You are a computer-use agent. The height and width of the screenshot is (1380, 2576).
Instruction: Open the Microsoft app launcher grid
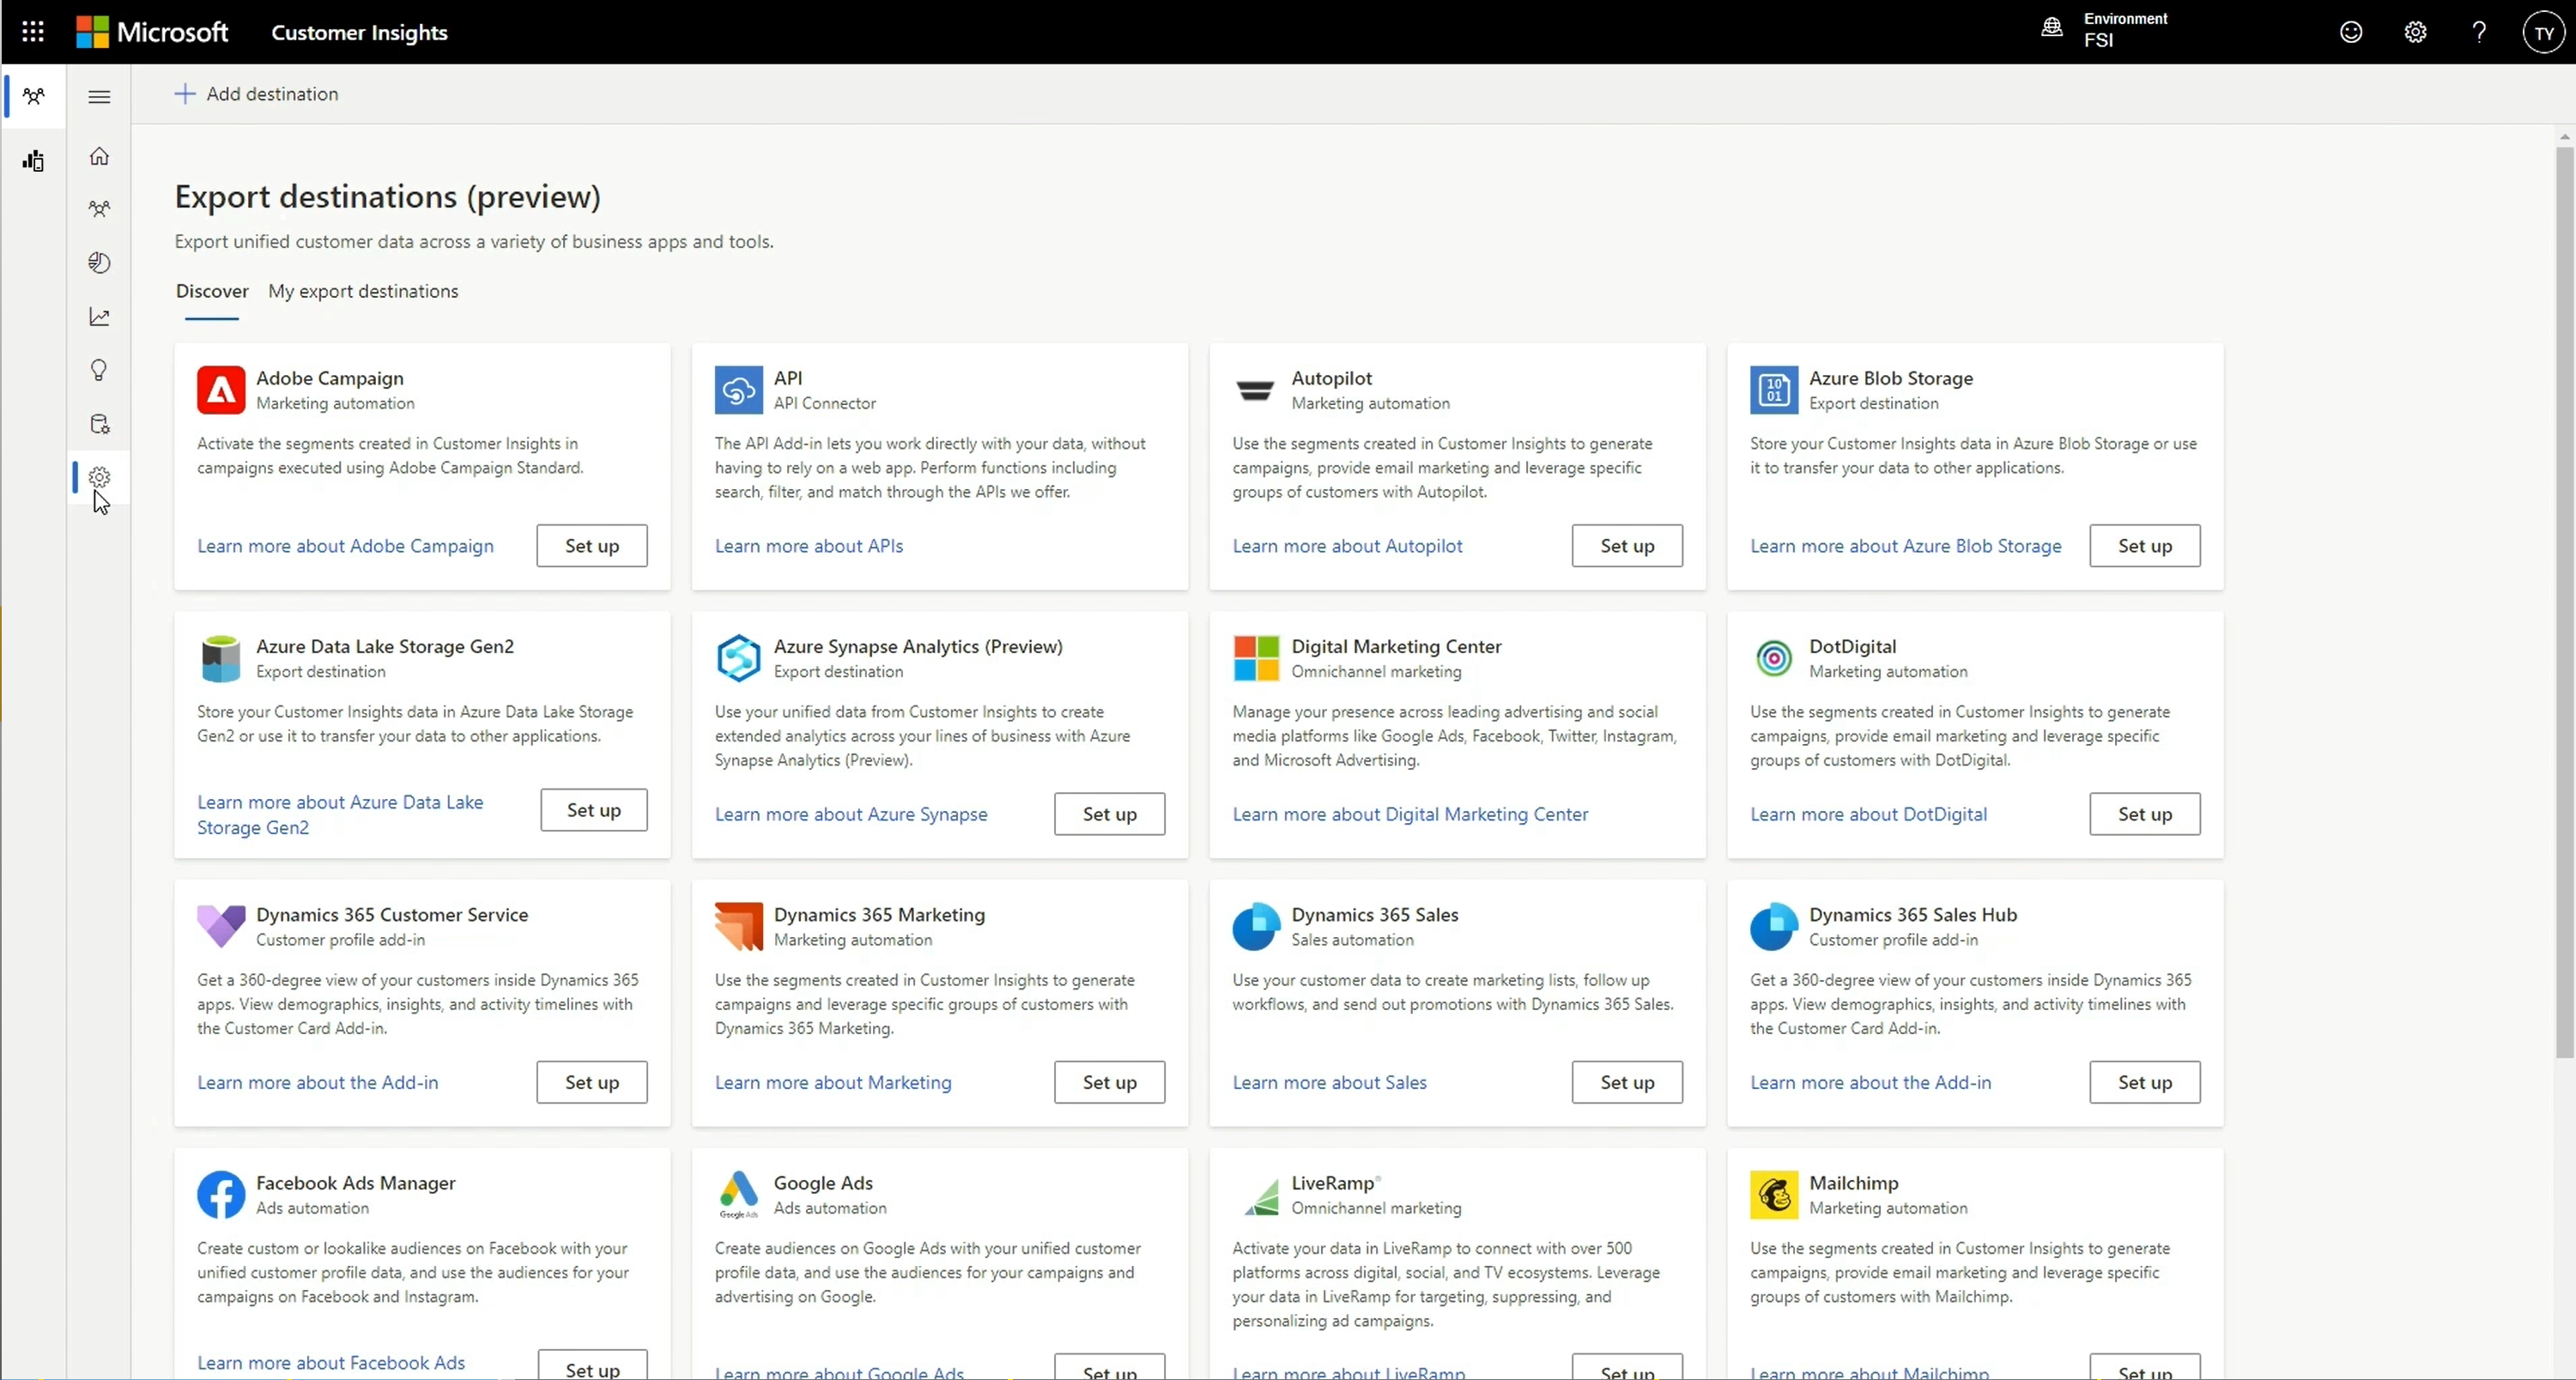(33, 32)
